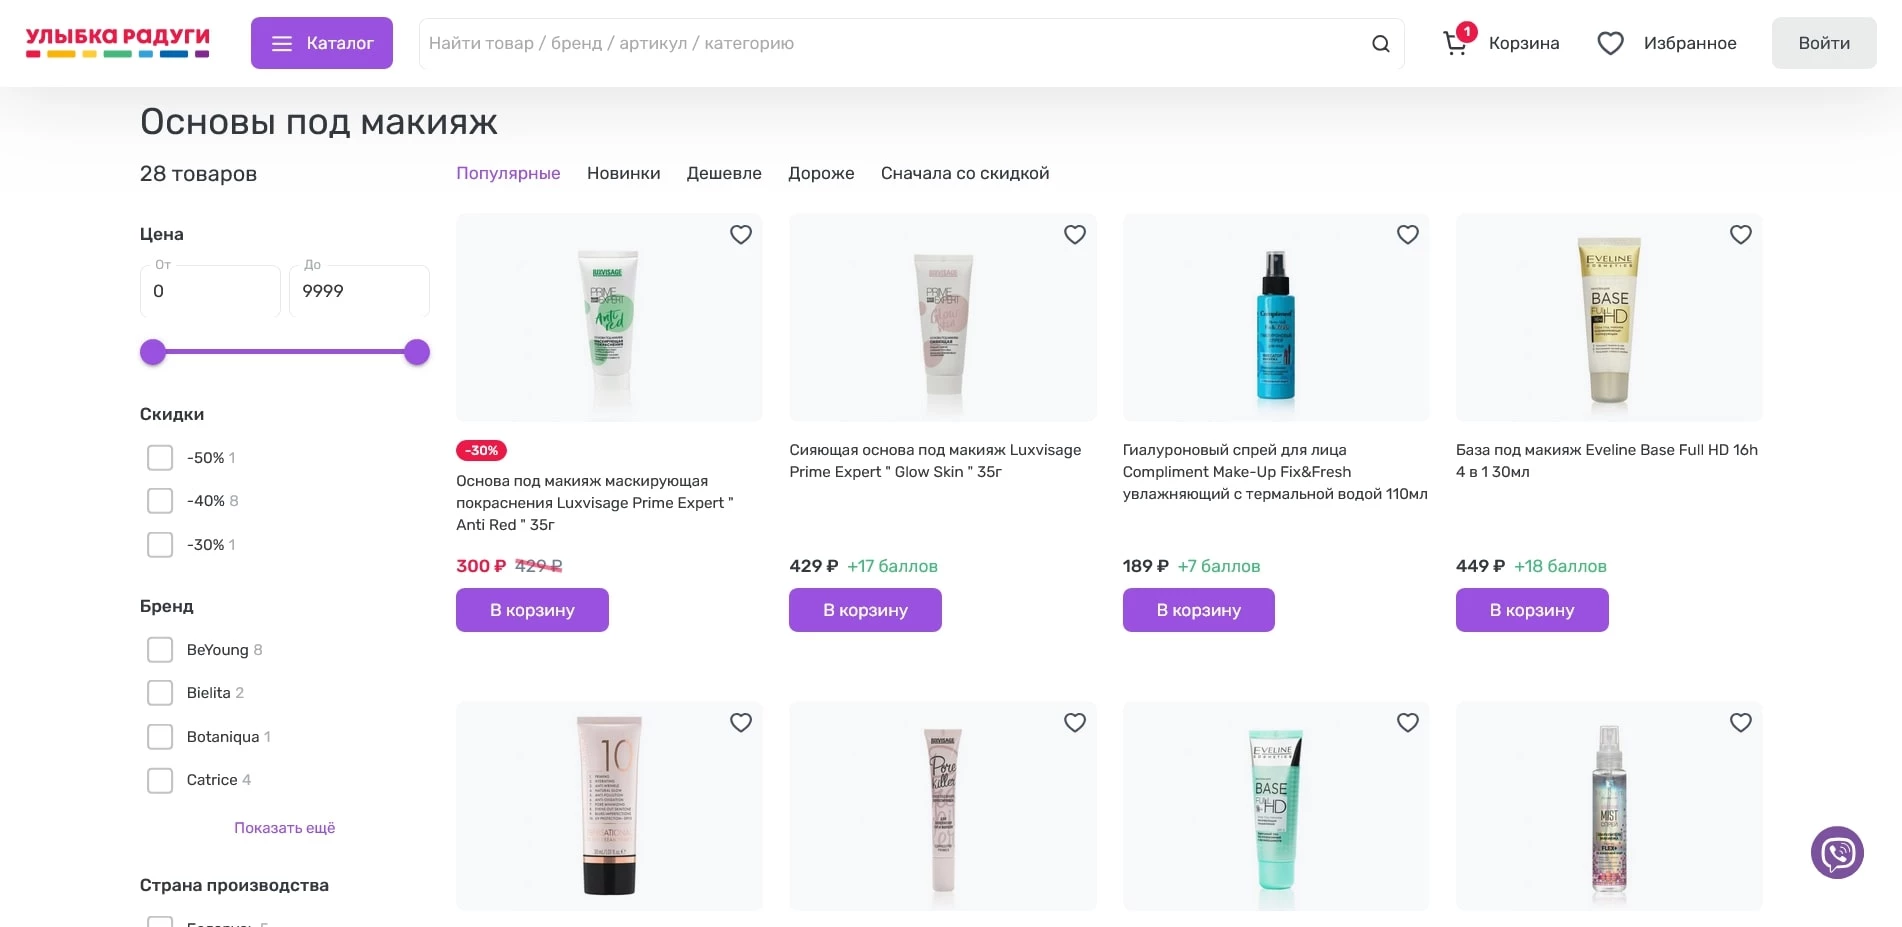1902x927 pixels.
Task: Click the maximum price slider handle
Action: coord(417,352)
